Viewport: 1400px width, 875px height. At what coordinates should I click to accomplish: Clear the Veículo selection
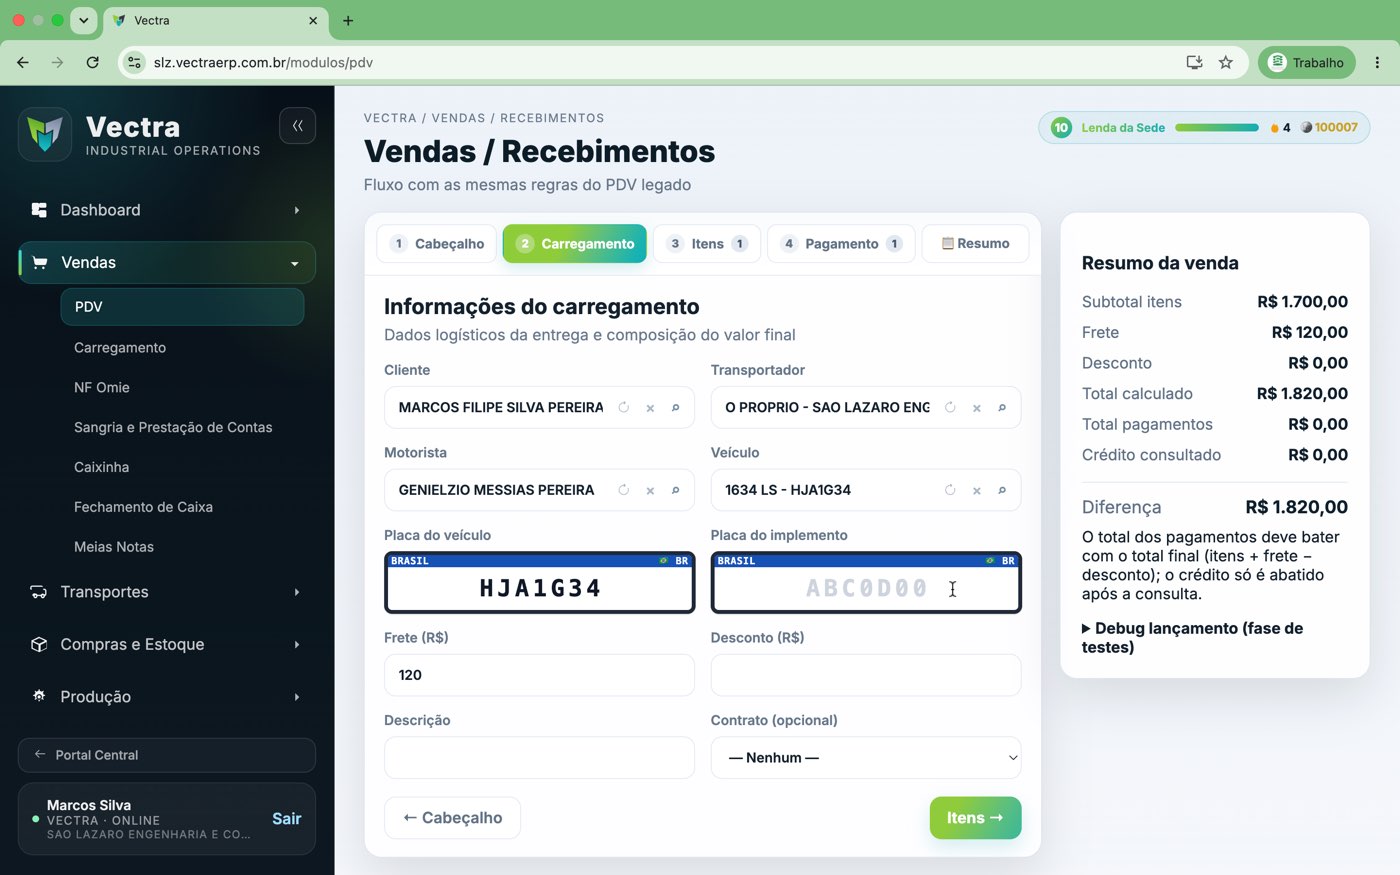(976, 490)
